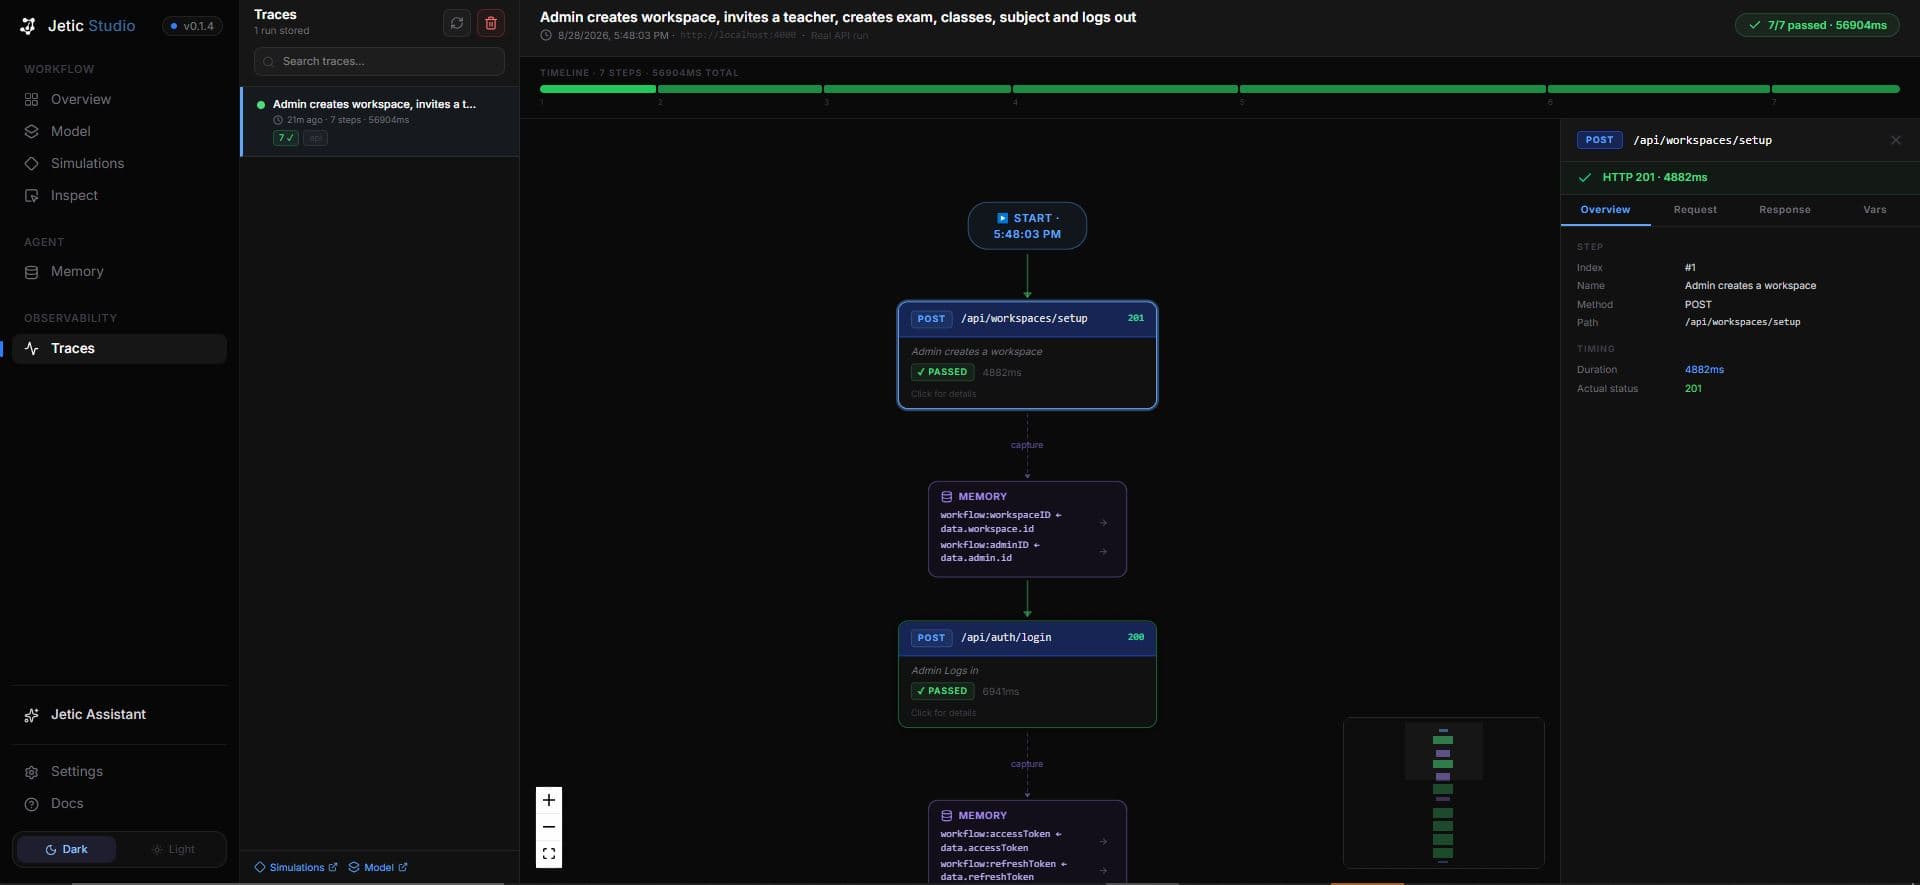Delete stored traces with trash icon
This screenshot has height=885, width=1920.
pos(491,23)
